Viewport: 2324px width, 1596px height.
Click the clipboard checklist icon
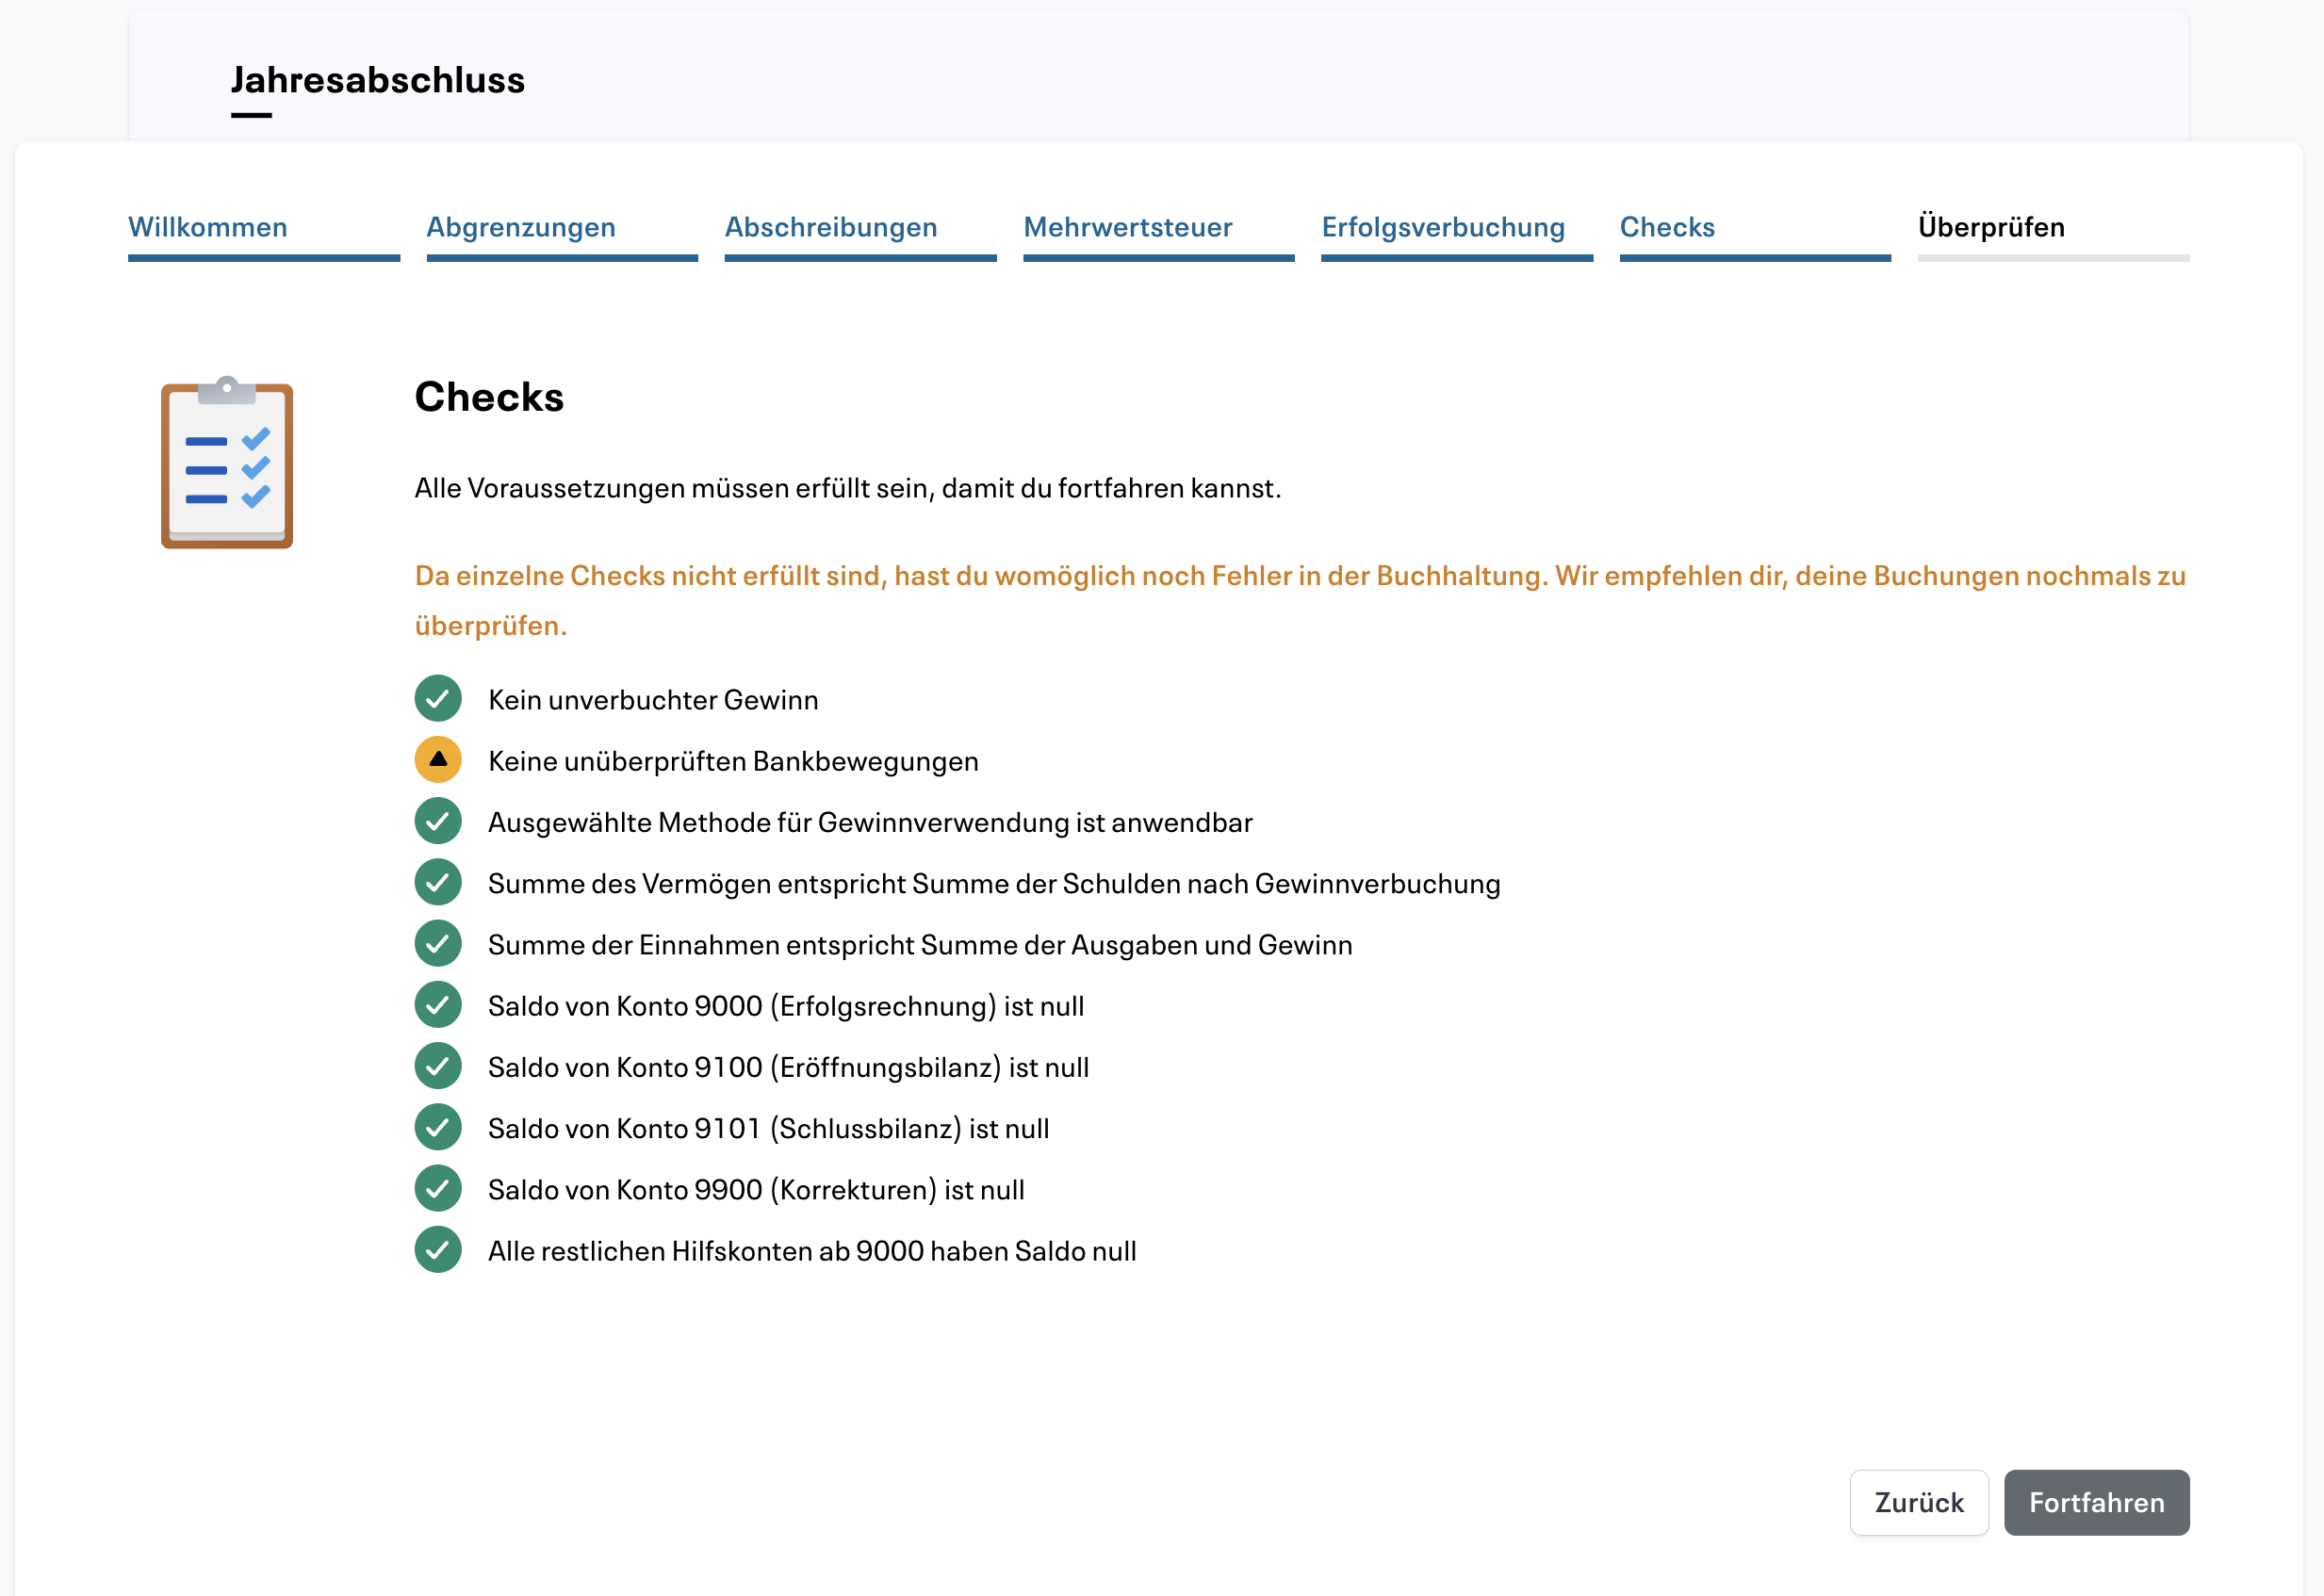[226, 465]
